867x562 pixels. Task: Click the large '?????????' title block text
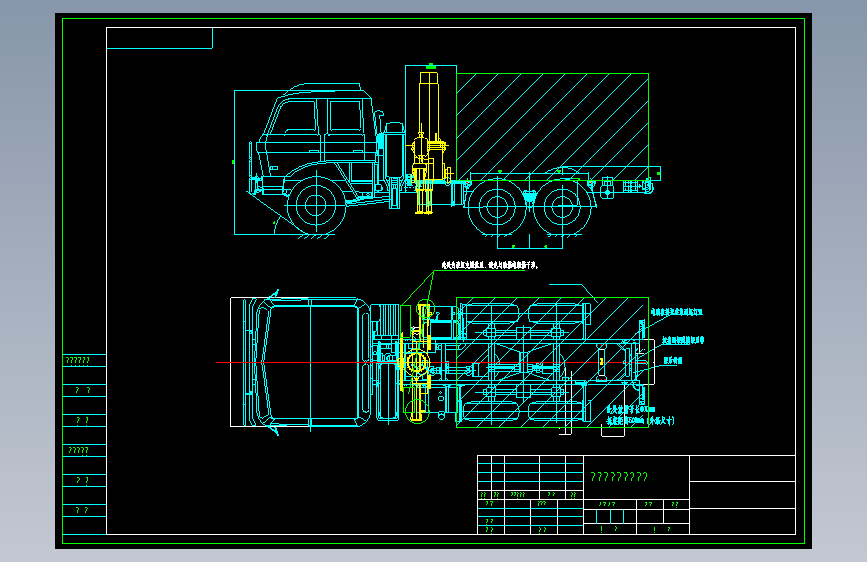619,477
